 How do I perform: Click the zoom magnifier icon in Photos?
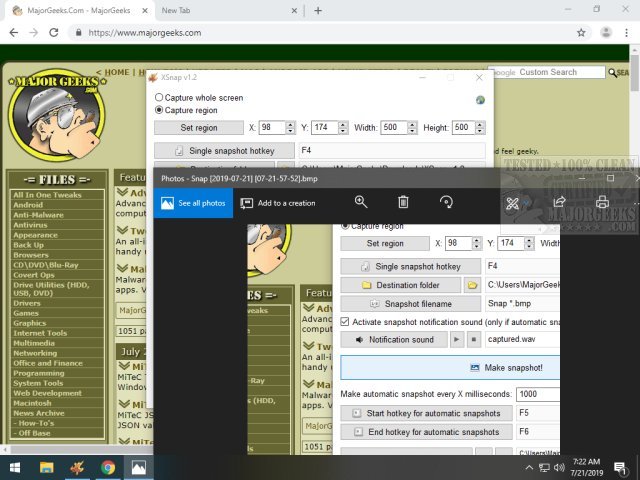361,202
